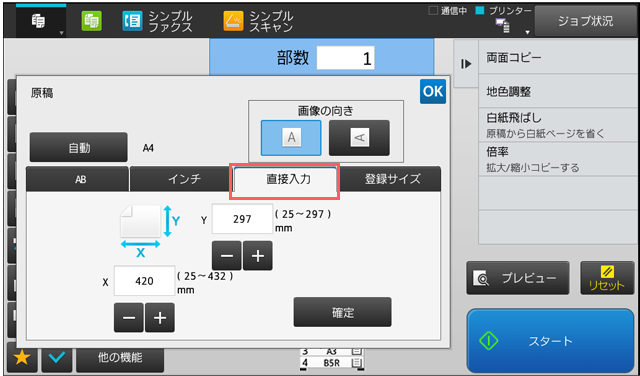The image size is (640, 376).
Task: Select the green simple copy icon
Action: tap(91, 21)
